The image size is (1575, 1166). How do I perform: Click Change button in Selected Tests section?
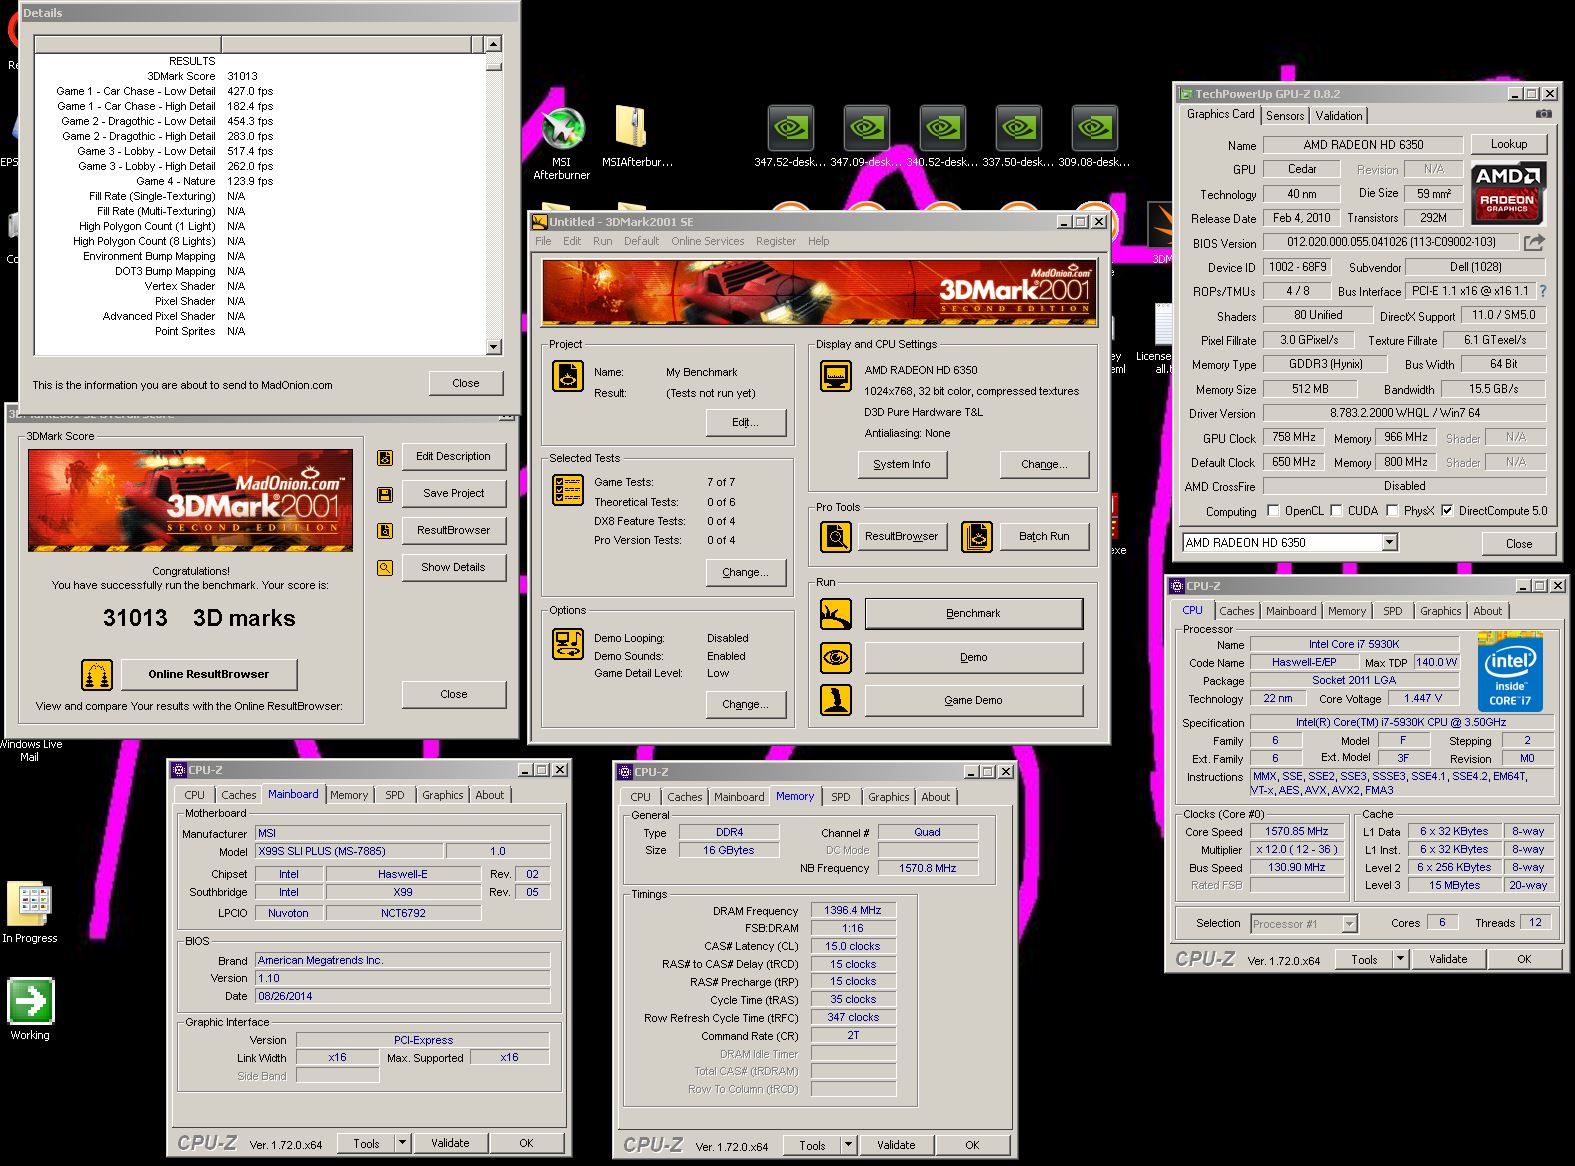pos(746,572)
